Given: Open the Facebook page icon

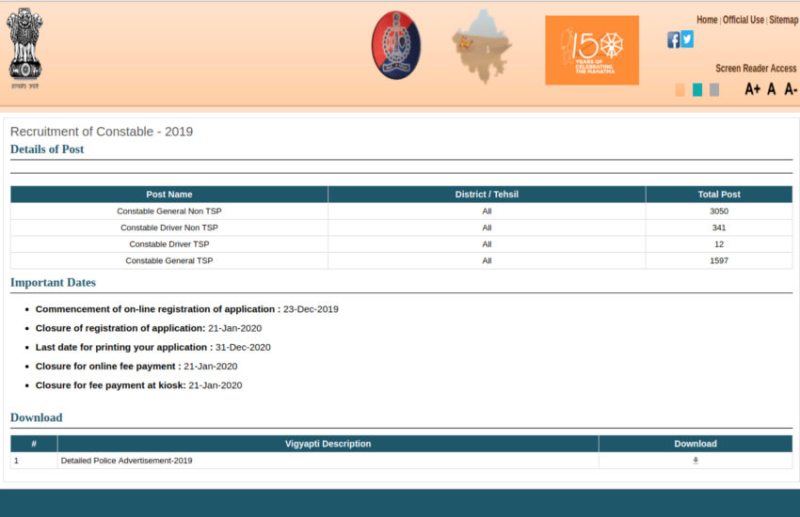Looking at the screenshot, I should (674, 40).
